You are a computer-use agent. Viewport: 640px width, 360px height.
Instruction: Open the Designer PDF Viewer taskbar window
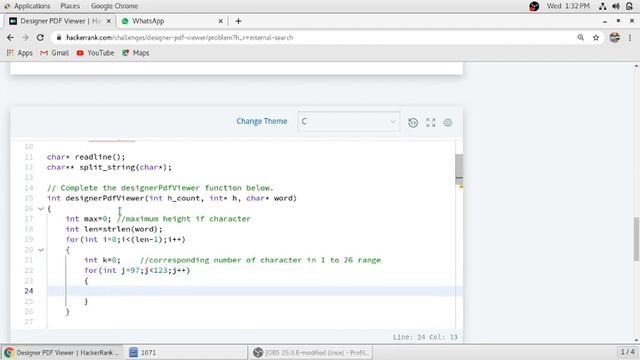pyautogui.click(x=63, y=352)
